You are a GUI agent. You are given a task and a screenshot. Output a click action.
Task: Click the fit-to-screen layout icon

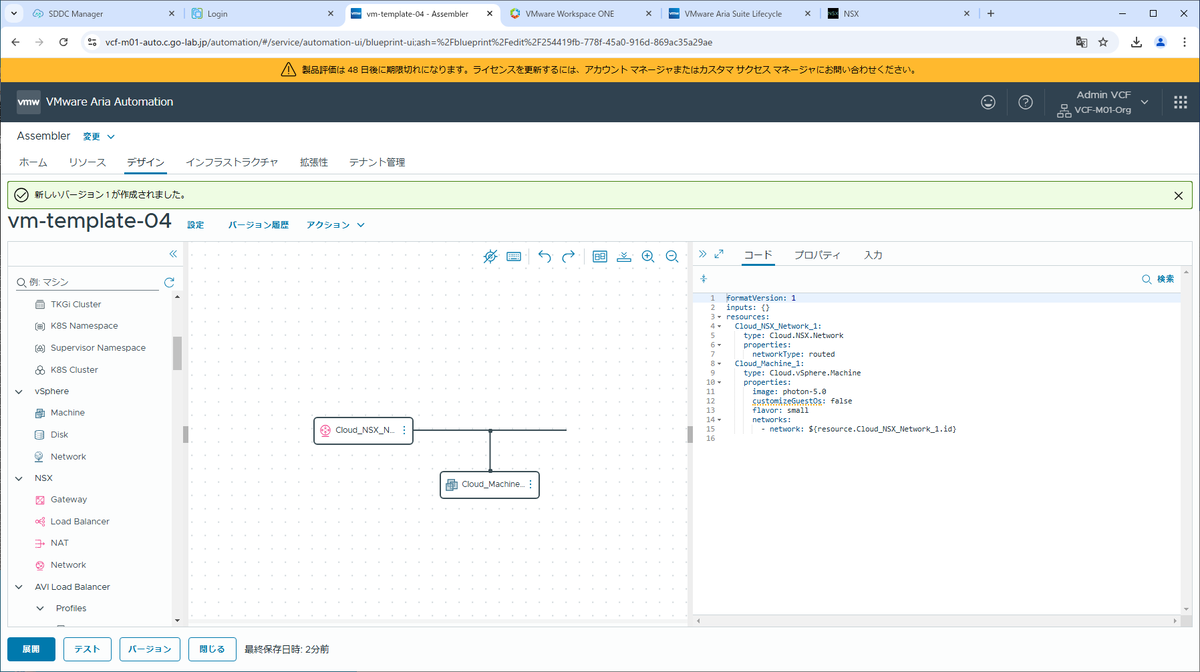(600, 256)
